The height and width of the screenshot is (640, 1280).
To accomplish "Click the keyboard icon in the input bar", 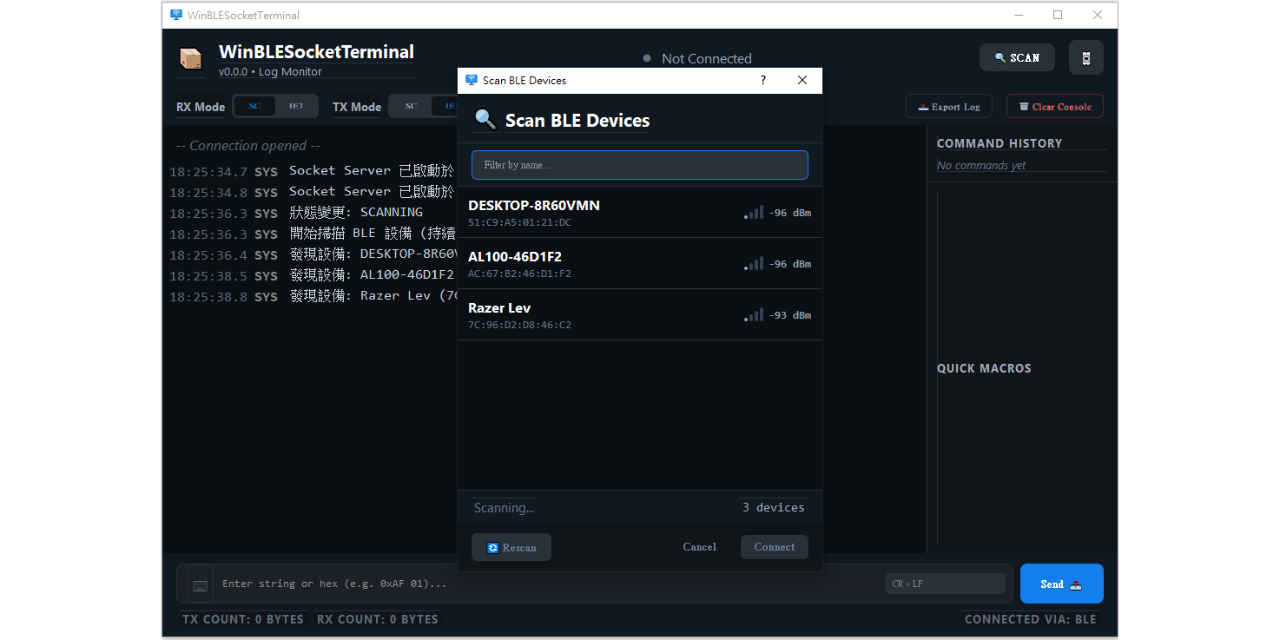I will click(200, 584).
